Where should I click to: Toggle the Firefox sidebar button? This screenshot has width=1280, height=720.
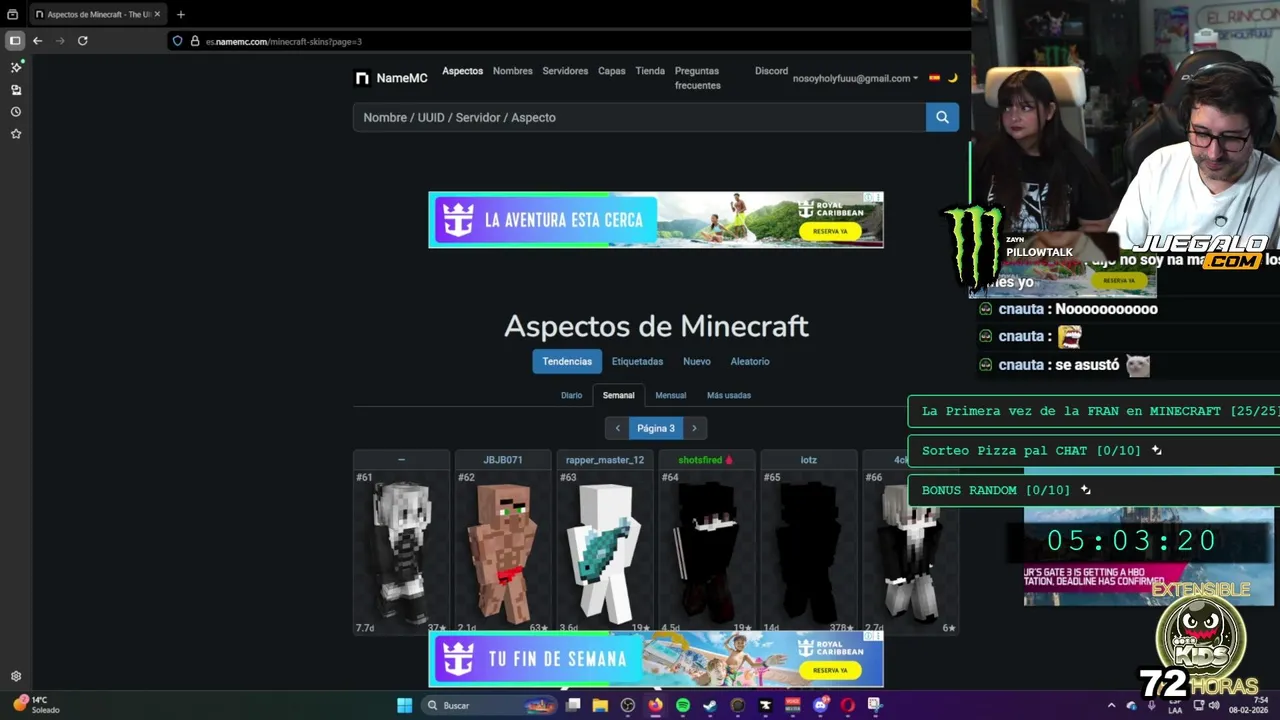tap(14, 41)
